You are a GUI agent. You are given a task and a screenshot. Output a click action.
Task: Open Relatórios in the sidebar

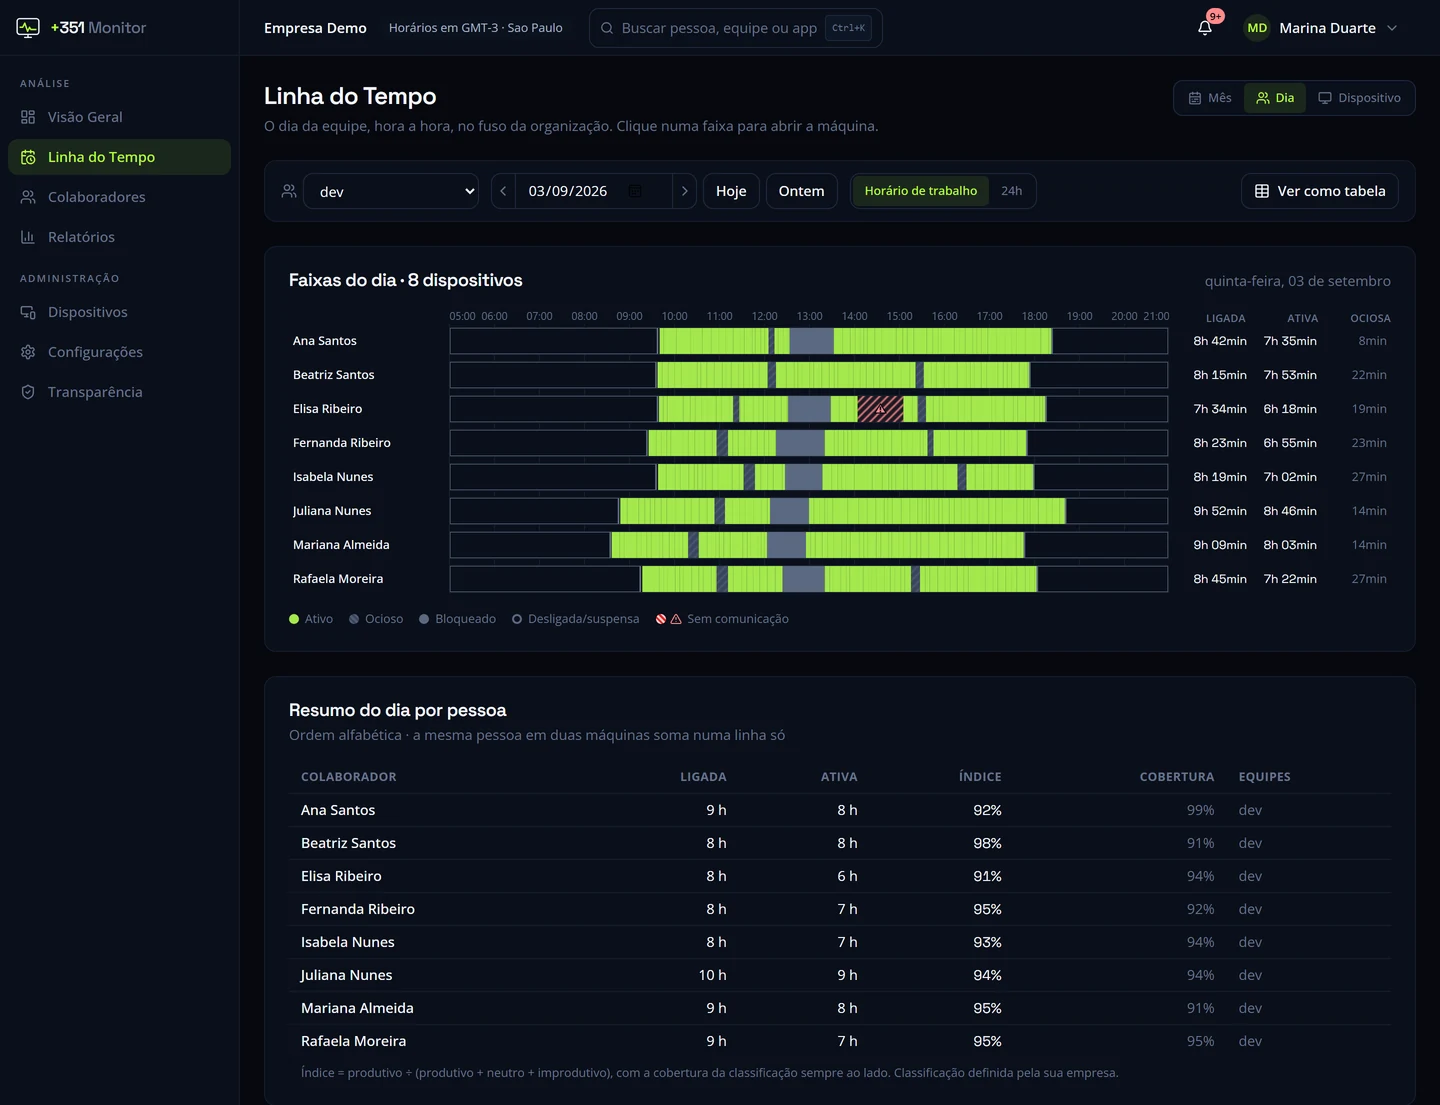119,237
